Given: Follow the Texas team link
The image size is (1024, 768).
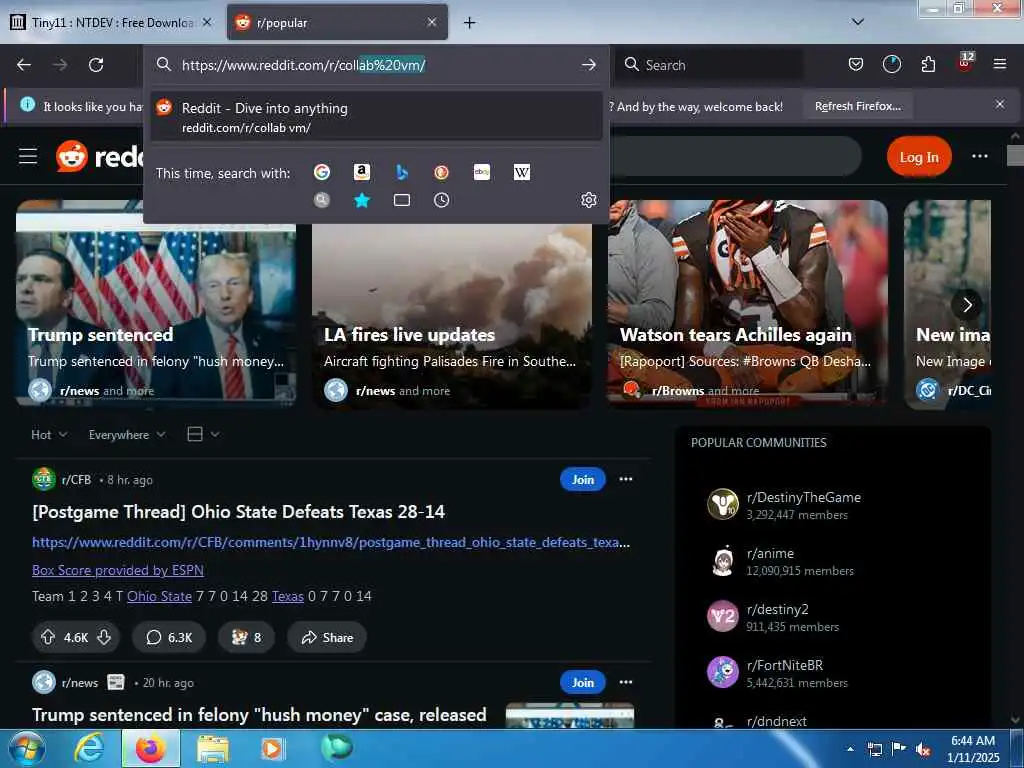Looking at the screenshot, I should [x=288, y=596].
